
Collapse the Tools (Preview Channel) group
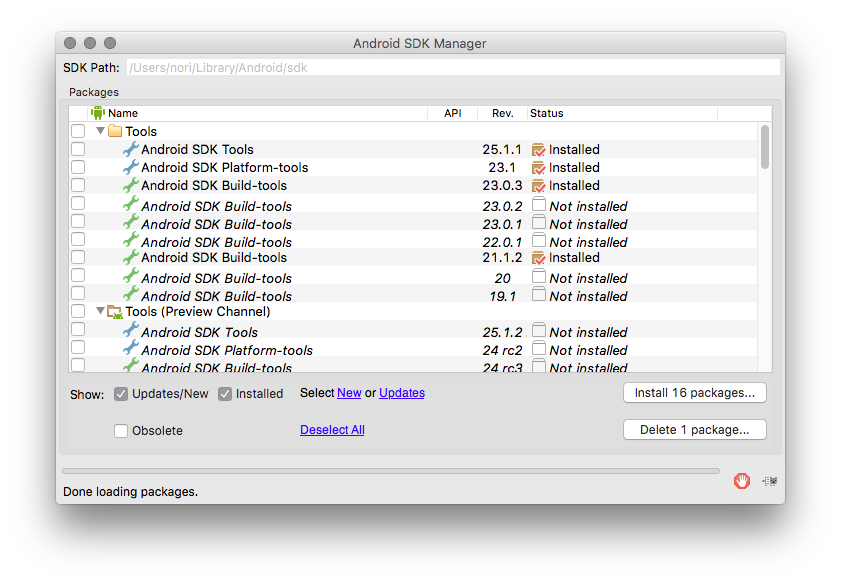(x=100, y=311)
